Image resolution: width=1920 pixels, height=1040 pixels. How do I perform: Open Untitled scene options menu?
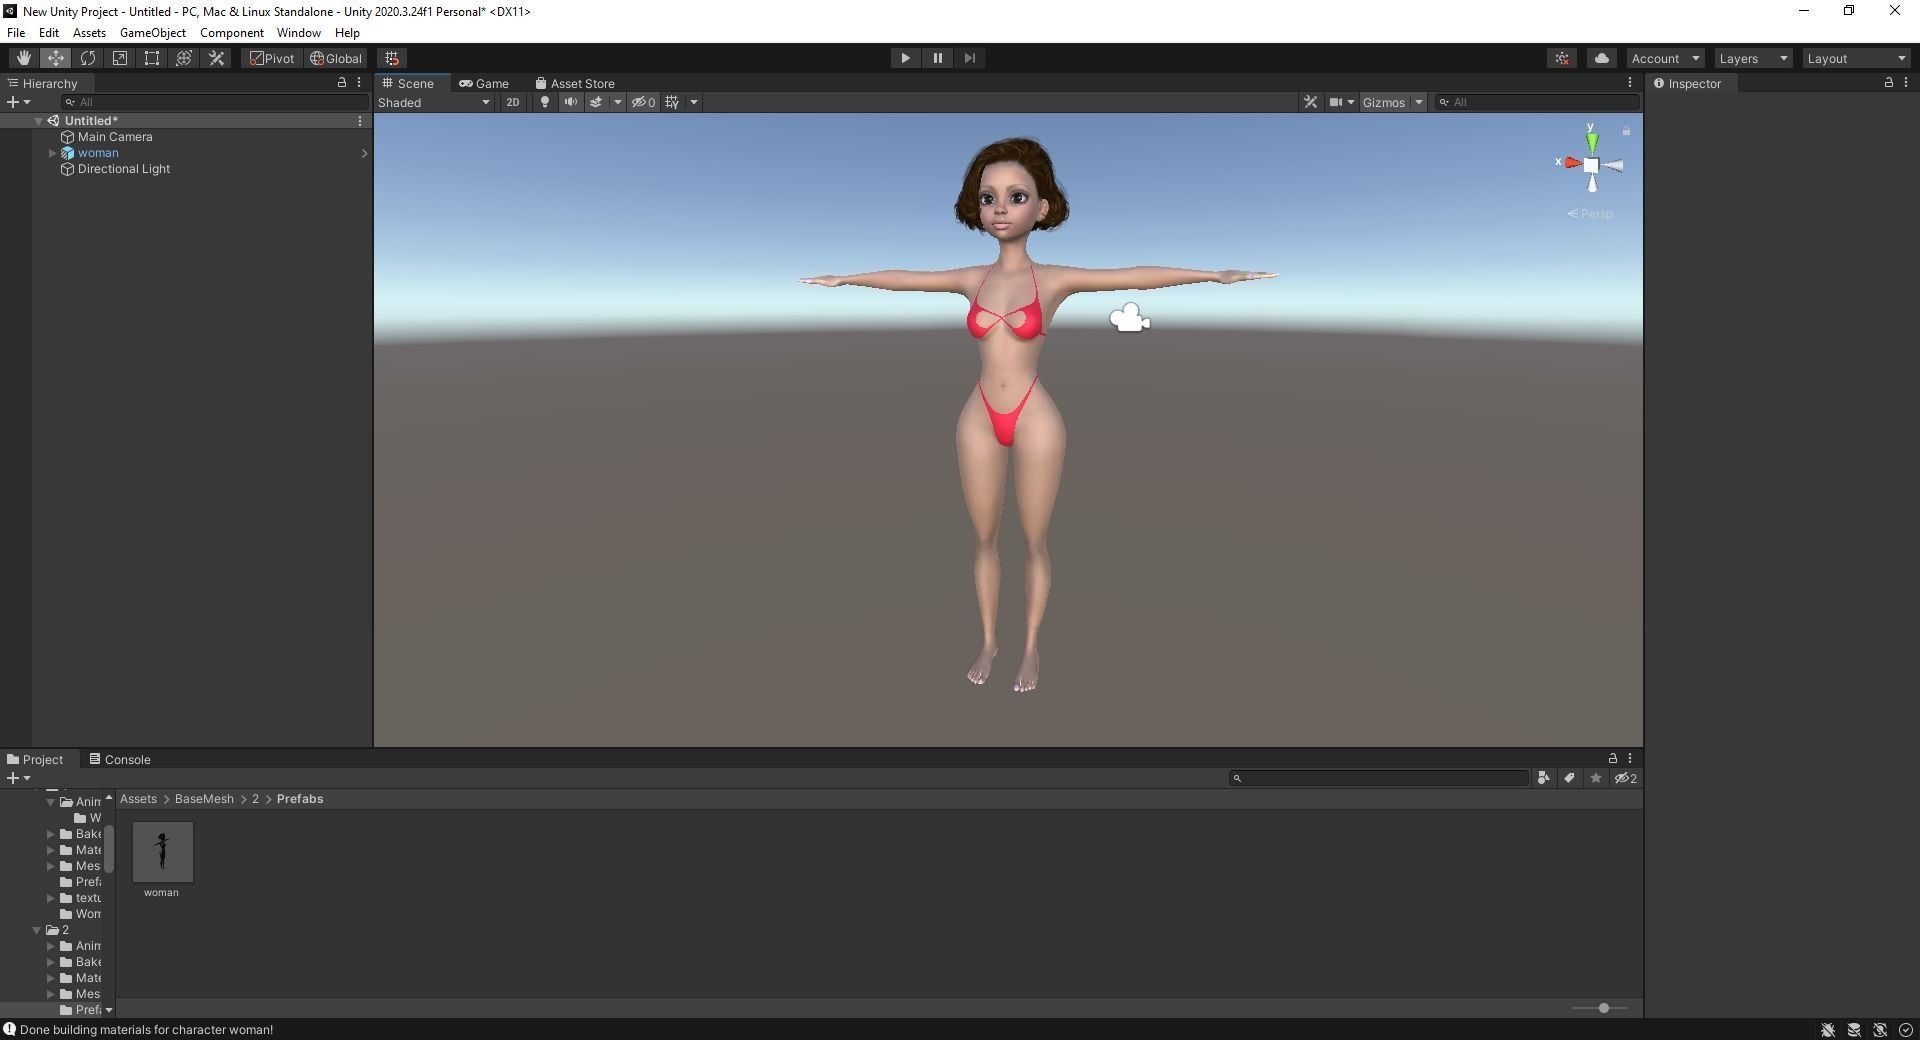point(360,121)
